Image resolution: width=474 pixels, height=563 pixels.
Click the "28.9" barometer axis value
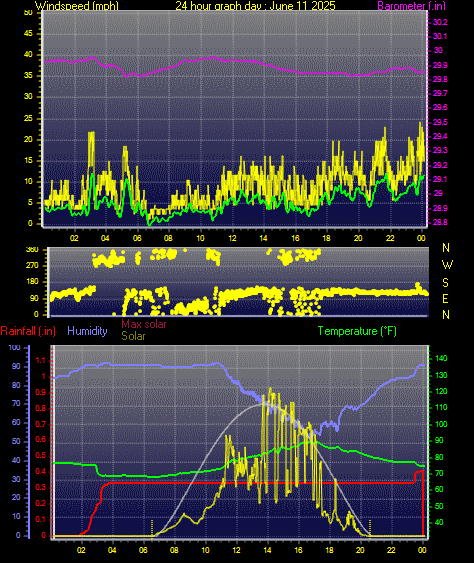(440, 208)
